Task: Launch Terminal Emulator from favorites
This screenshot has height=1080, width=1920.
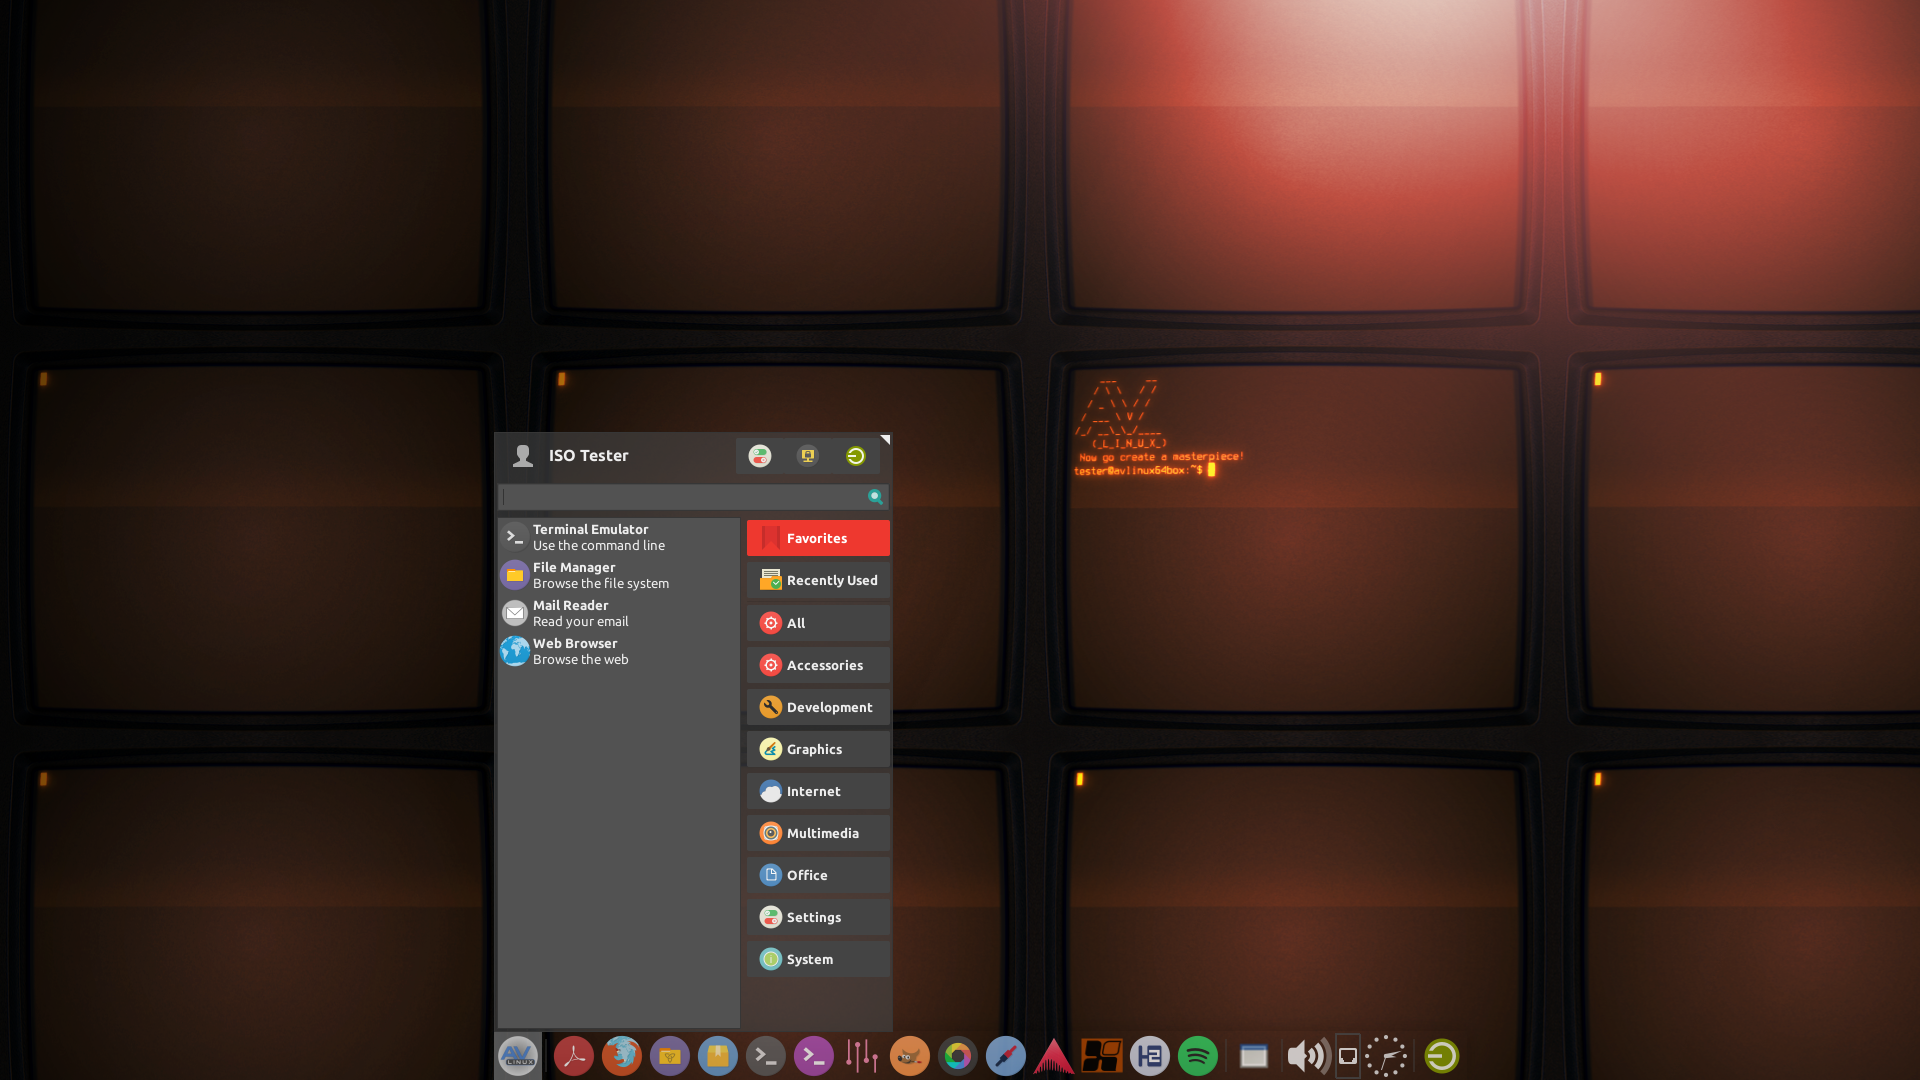Action: coord(619,537)
